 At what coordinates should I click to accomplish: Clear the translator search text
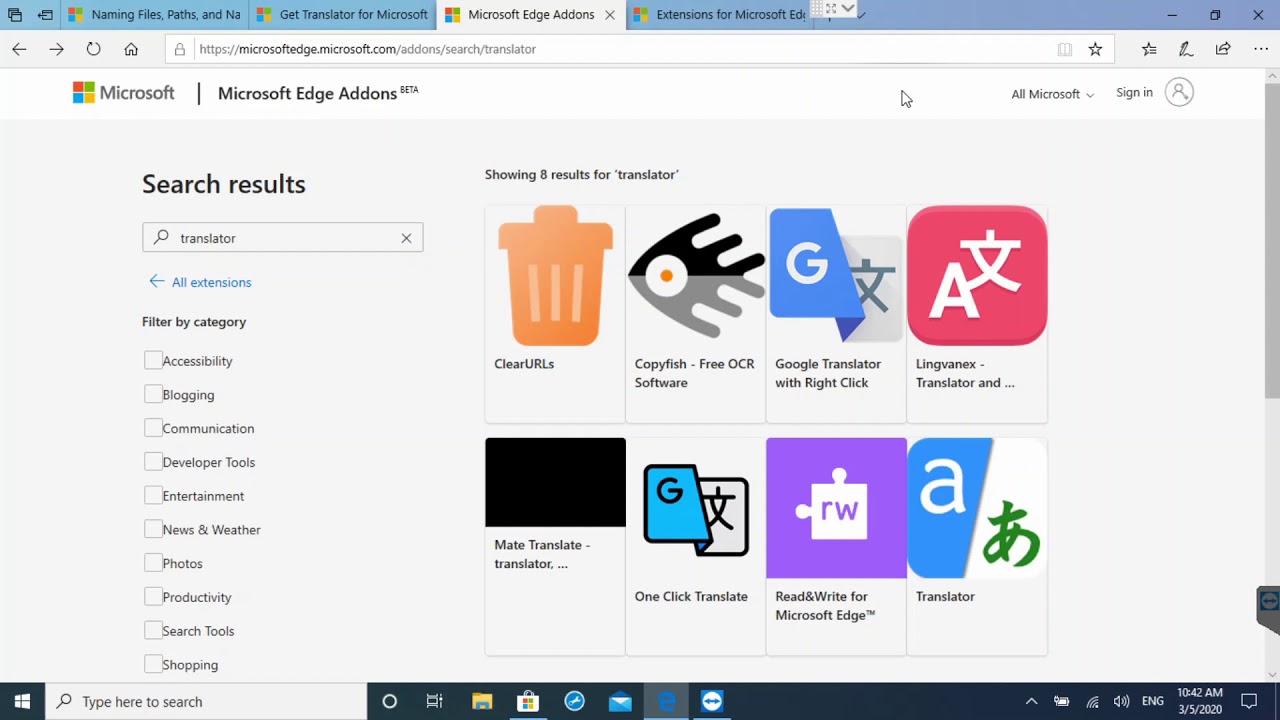406,238
